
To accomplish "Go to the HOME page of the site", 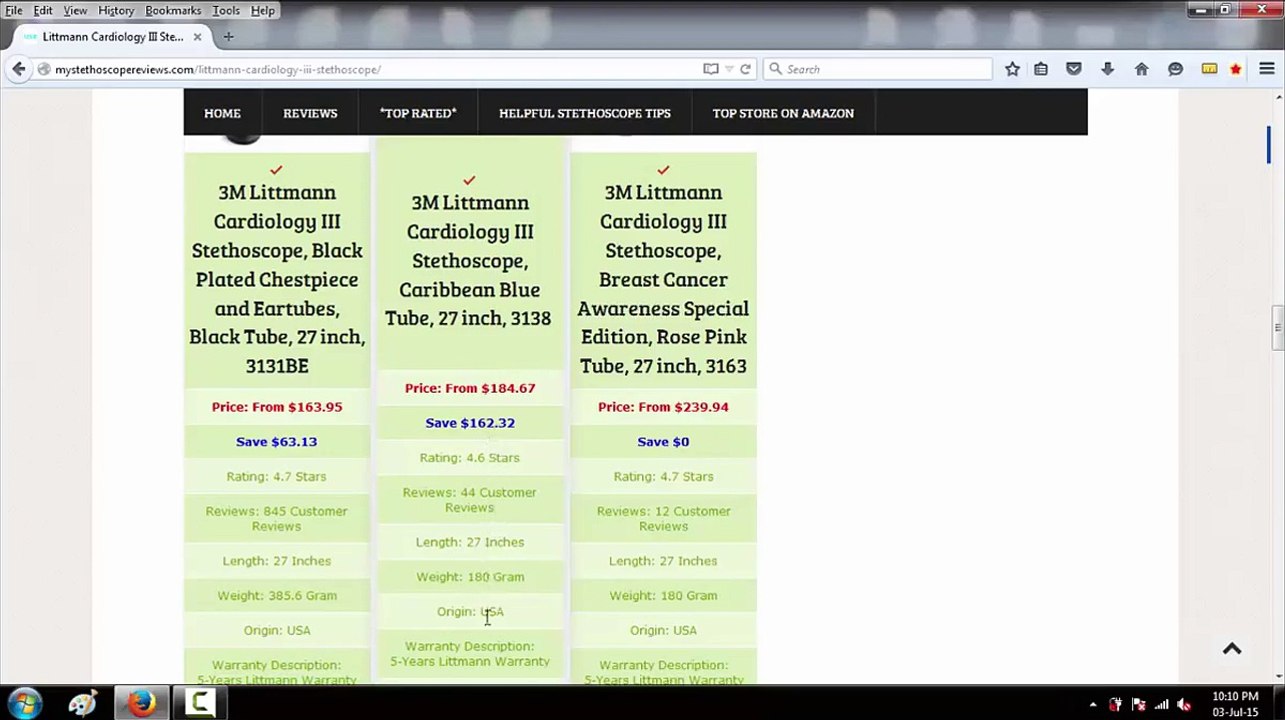I will click(x=222, y=113).
